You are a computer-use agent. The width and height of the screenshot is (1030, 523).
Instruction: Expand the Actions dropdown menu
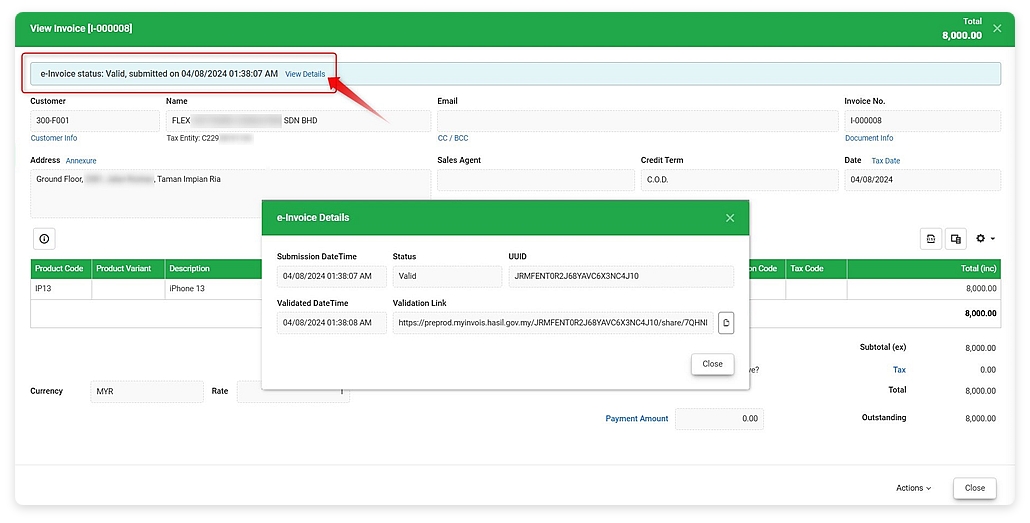point(913,488)
